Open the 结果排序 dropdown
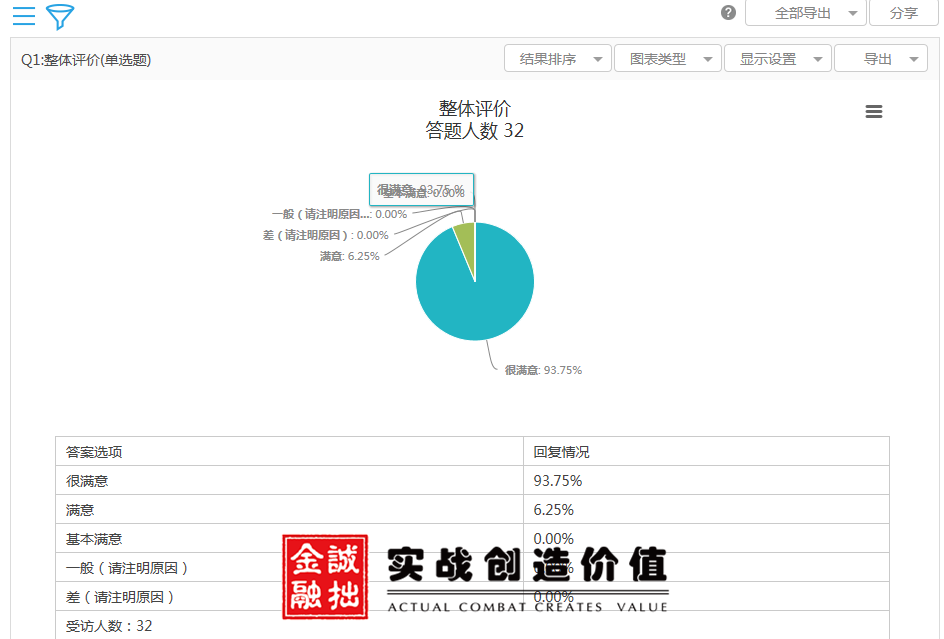The height and width of the screenshot is (639, 944). click(558, 59)
